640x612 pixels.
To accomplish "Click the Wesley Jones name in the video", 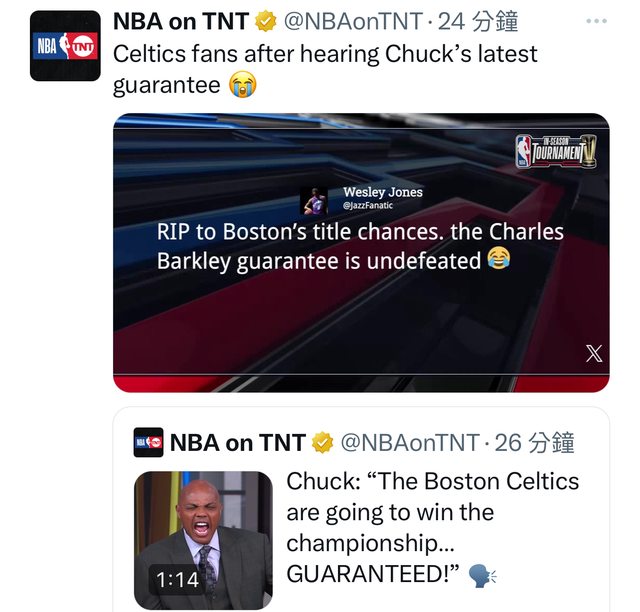I will (x=382, y=192).
